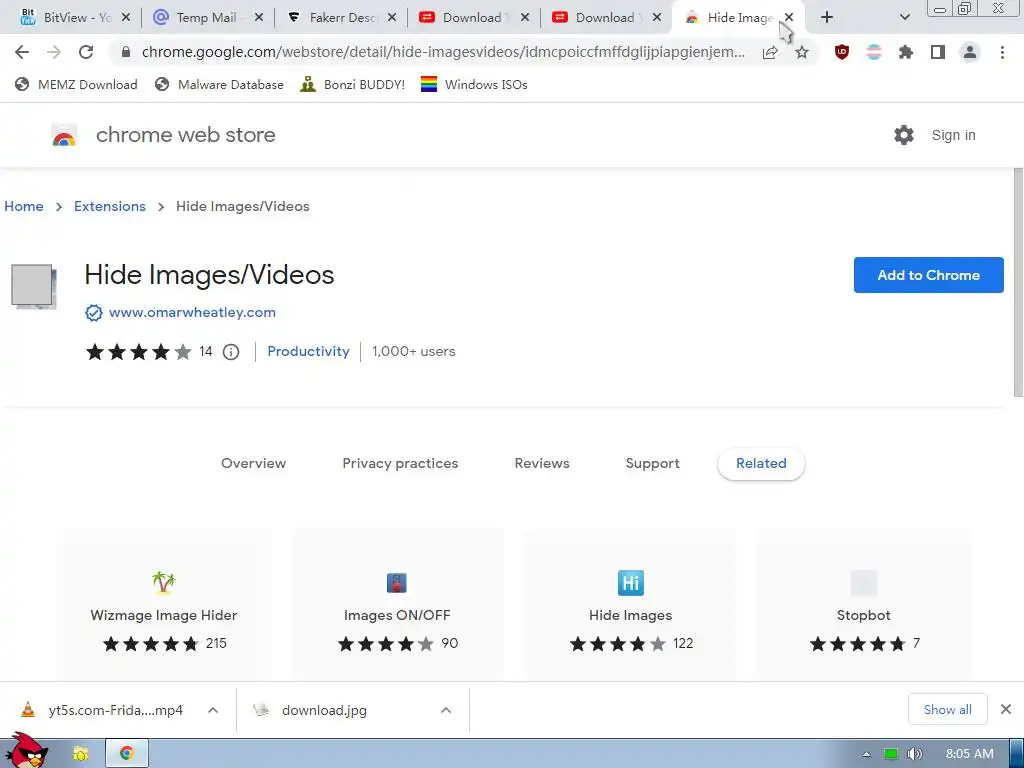Image resolution: width=1024 pixels, height=768 pixels.
Task: Open the Overview section tab
Action: click(253, 464)
